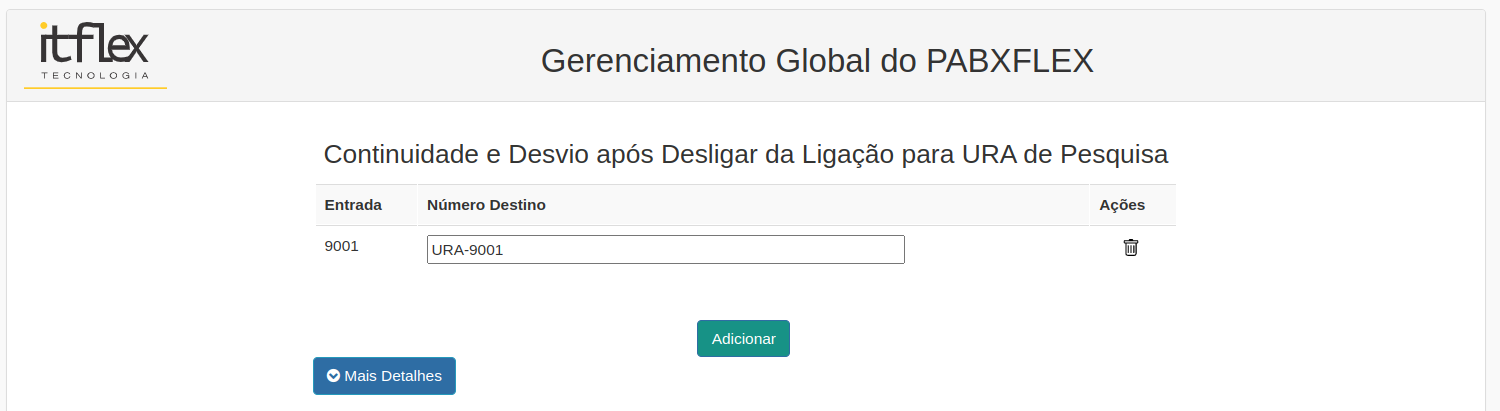Delete entry 9001 using the trash icon

click(x=1131, y=248)
